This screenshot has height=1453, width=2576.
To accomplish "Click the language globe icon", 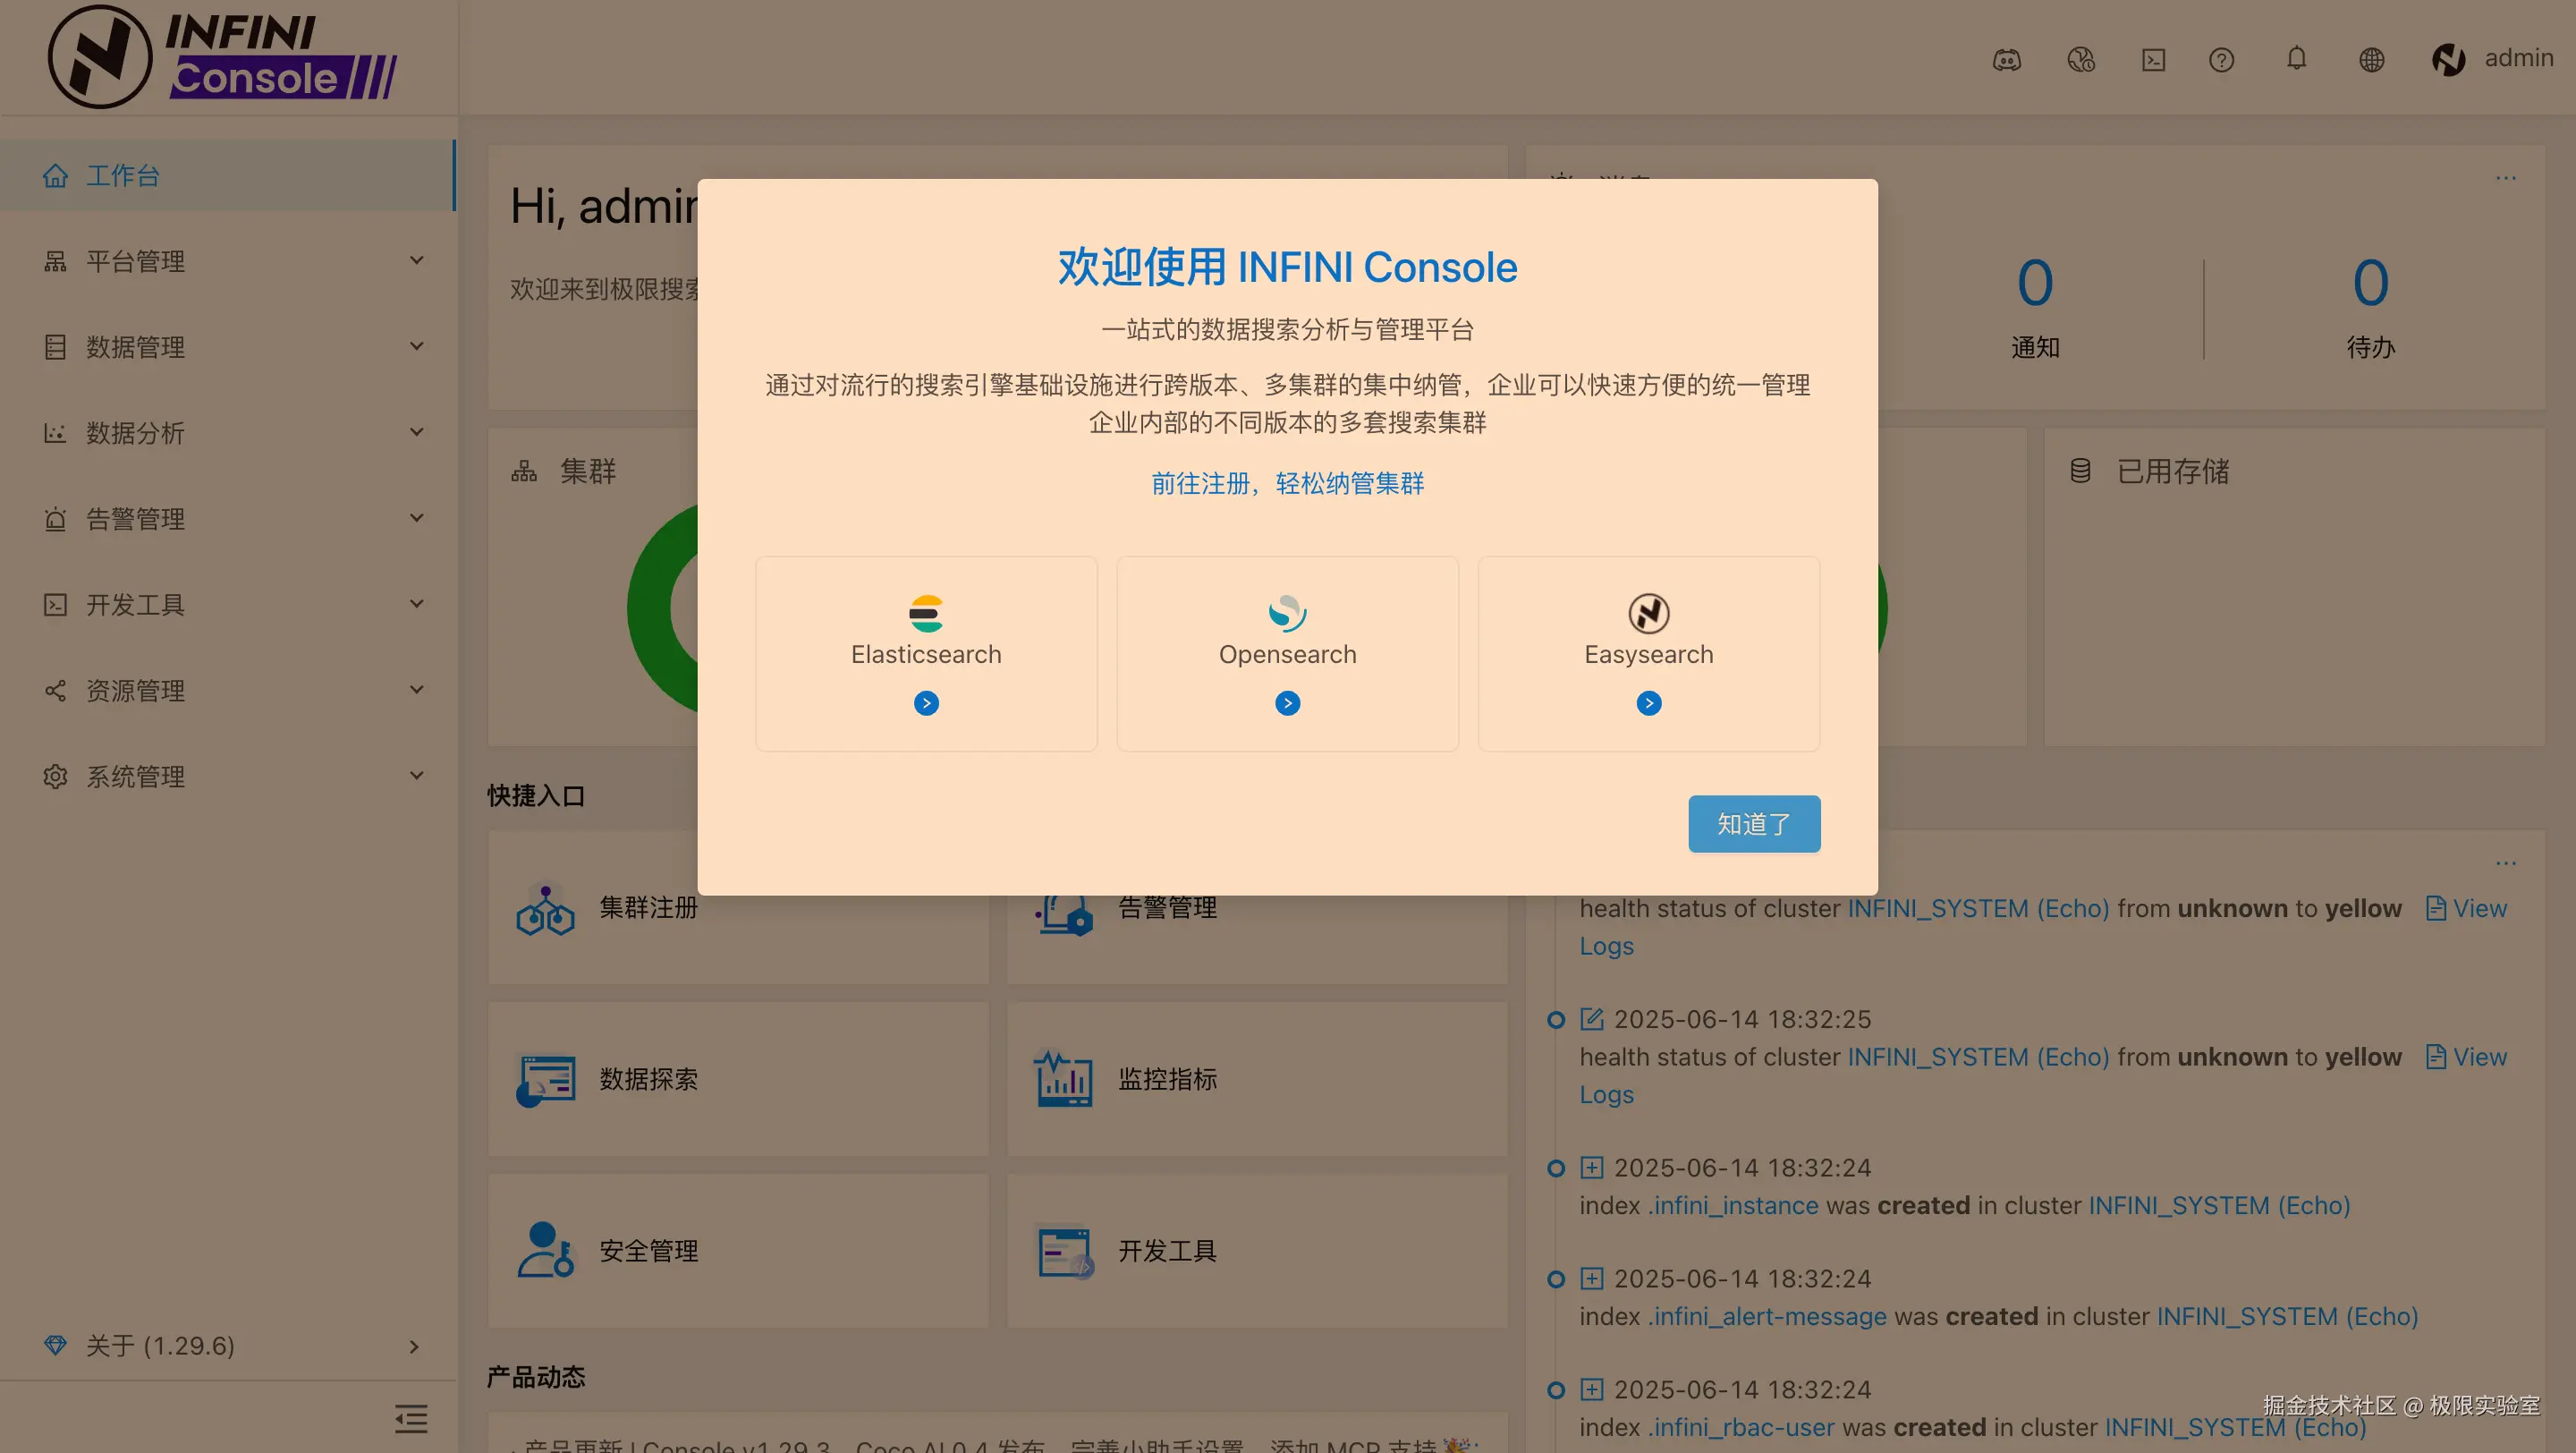I will pos(2371,60).
